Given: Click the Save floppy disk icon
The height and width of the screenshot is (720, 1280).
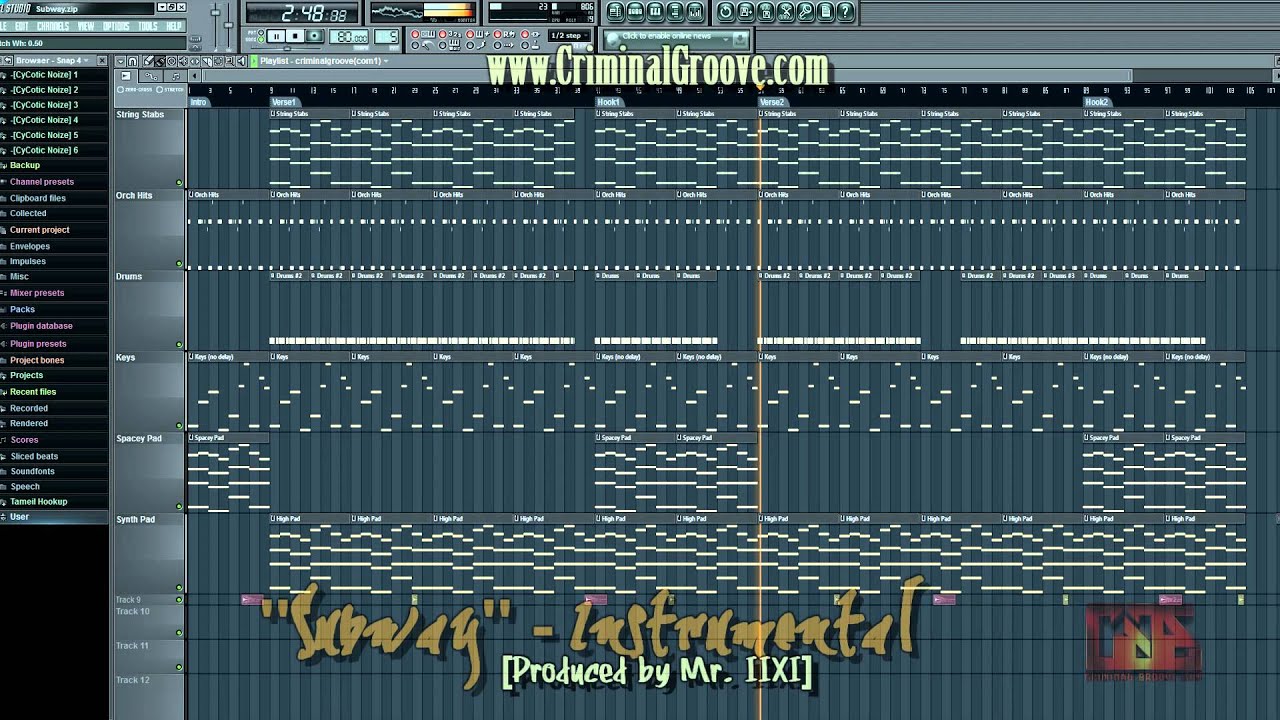Looking at the screenshot, I should [x=765, y=12].
